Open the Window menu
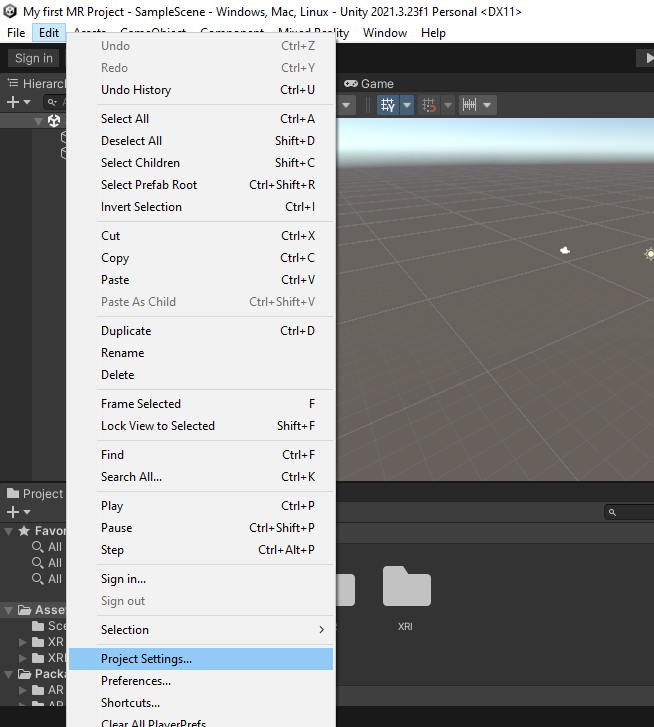This screenshot has height=727, width=654. (385, 33)
